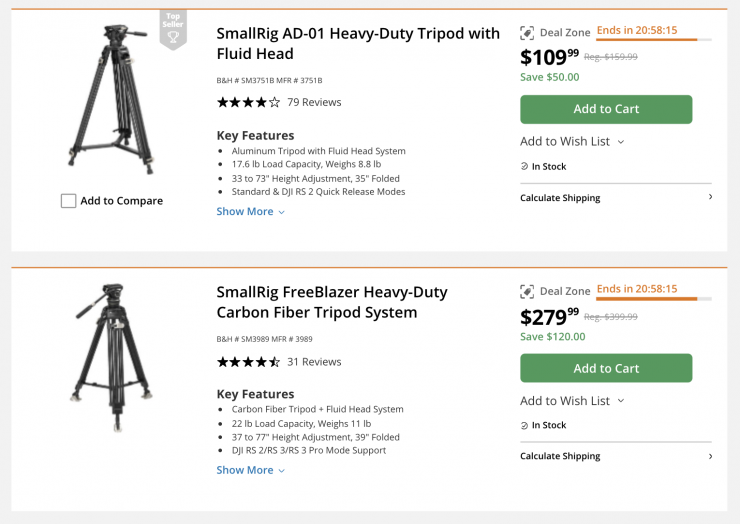The height and width of the screenshot is (524, 740).
Task: Add SmallRig AD-01 tripod to cart
Action: [x=606, y=109]
